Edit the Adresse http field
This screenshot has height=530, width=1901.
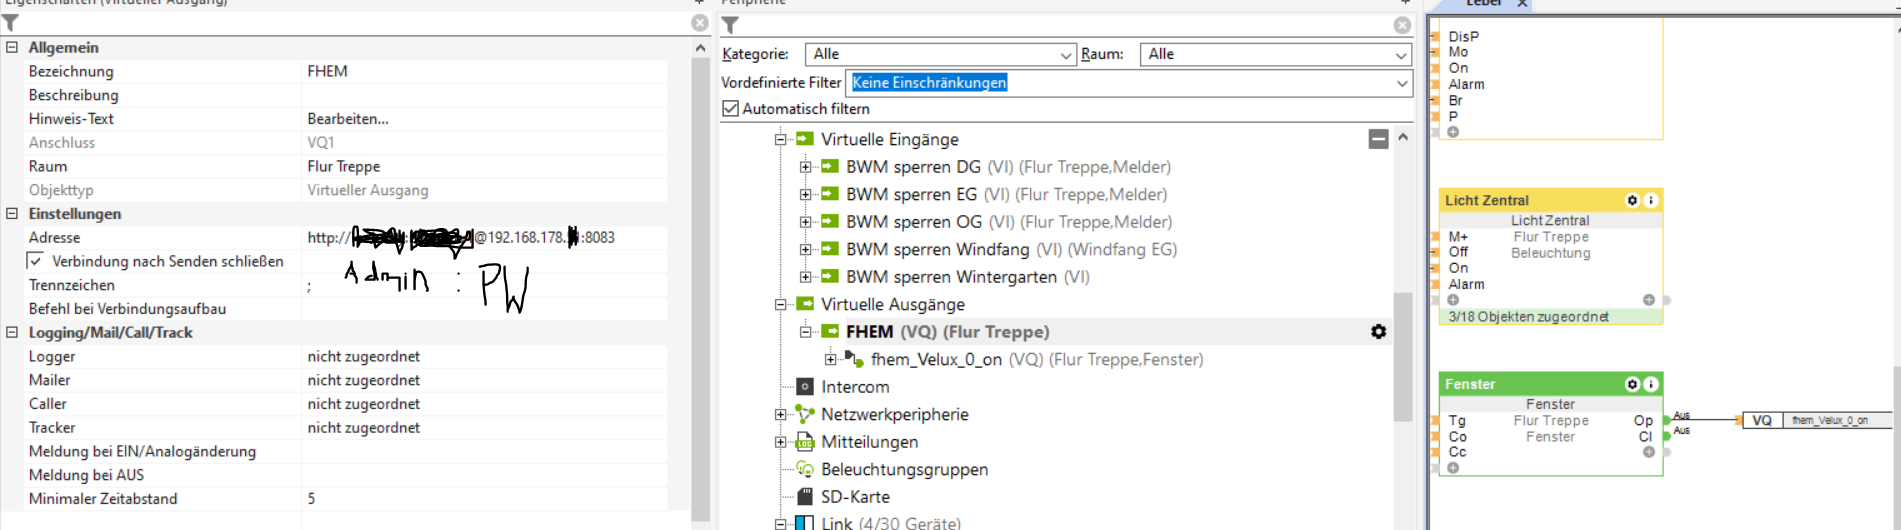(x=485, y=237)
